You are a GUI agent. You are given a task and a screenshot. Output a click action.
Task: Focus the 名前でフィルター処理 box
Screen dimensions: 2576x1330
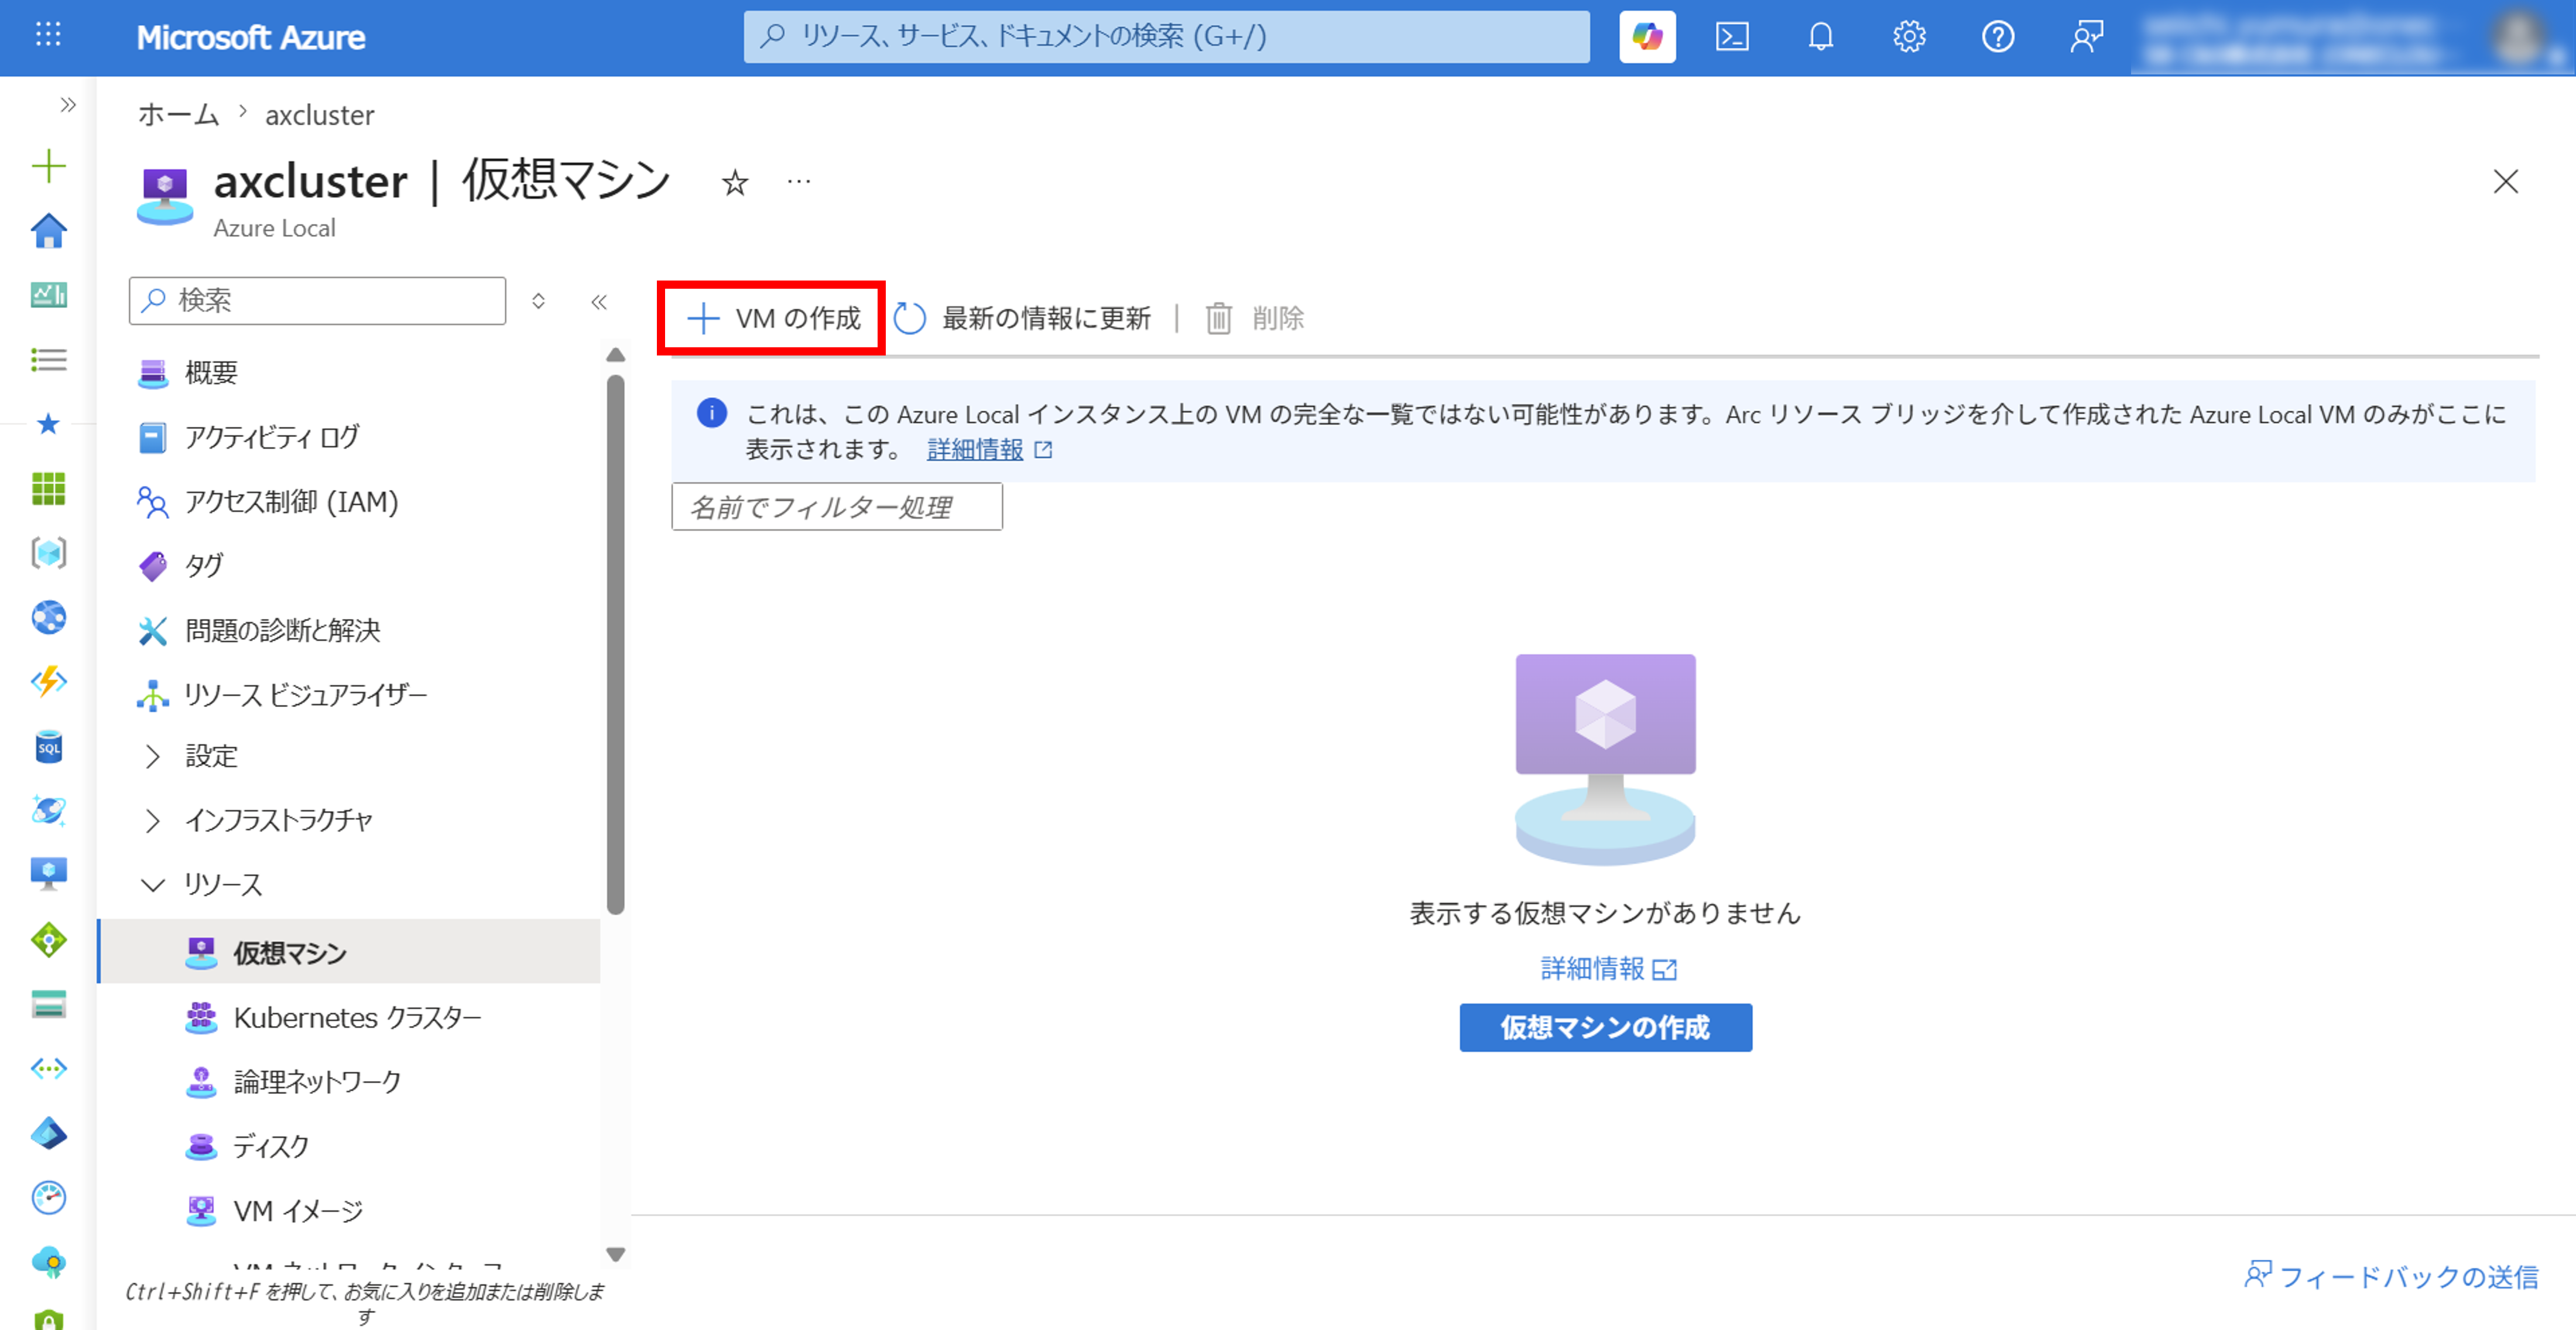pyautogui.click(x=836, y=507)
